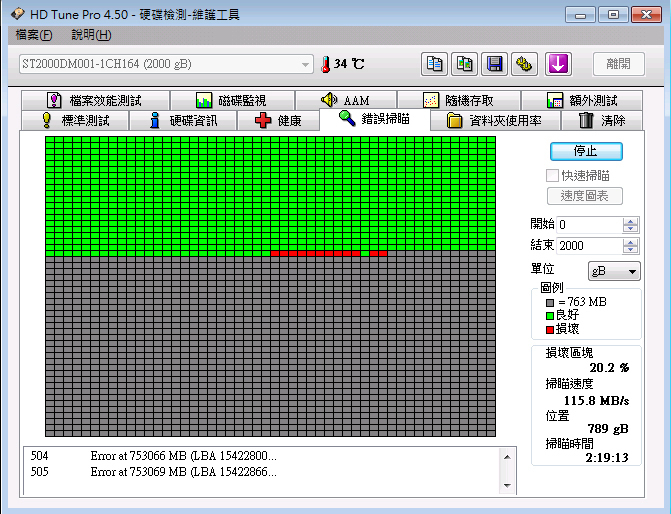Click the 789 gB position value

(x=608, y=428)
